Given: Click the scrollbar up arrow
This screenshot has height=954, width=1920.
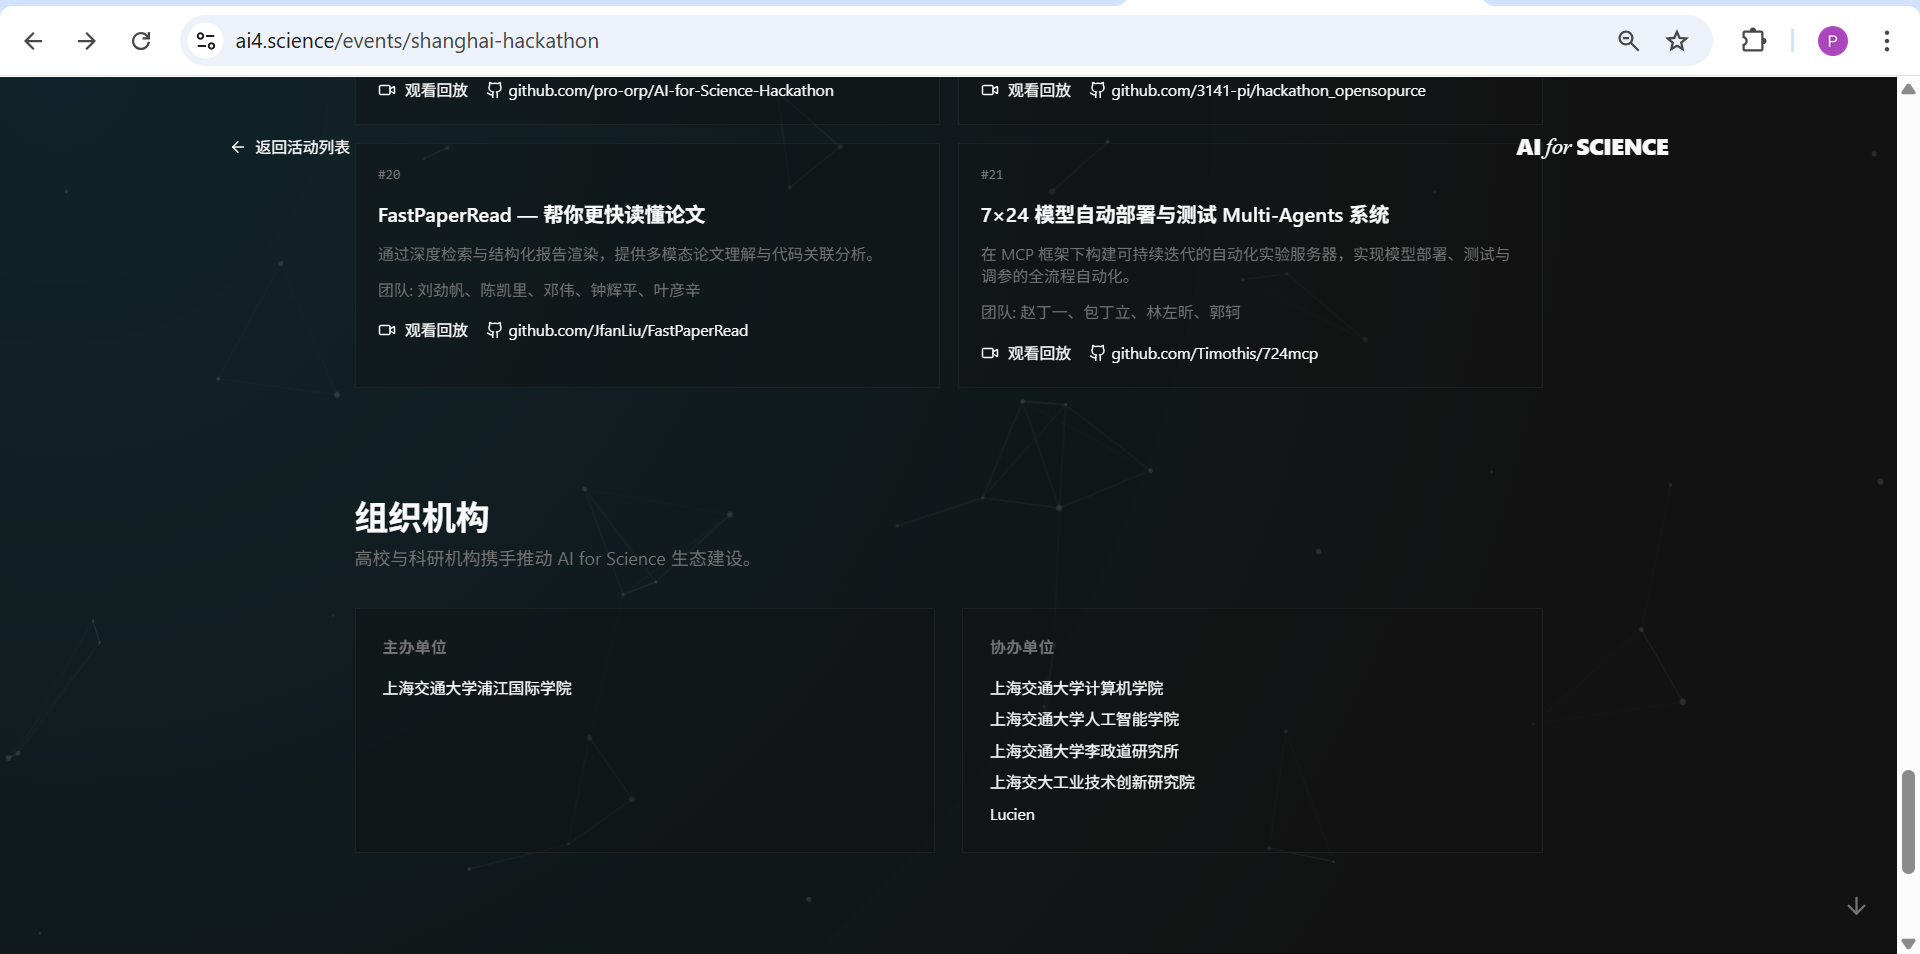Looking at the screenshot, I should click(x=1908, y=89).
